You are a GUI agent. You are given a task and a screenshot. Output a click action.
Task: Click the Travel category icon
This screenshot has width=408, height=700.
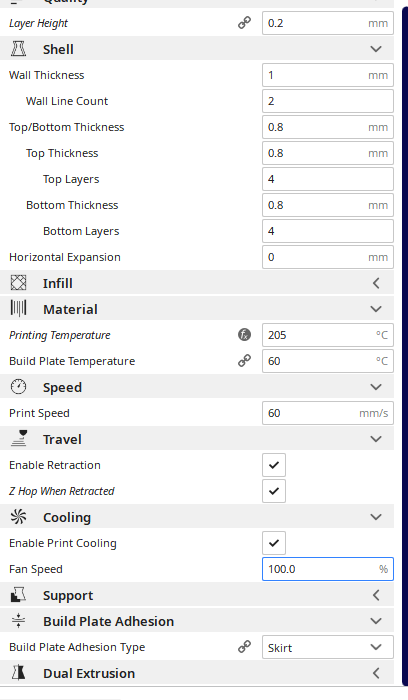tap(18, 439)
